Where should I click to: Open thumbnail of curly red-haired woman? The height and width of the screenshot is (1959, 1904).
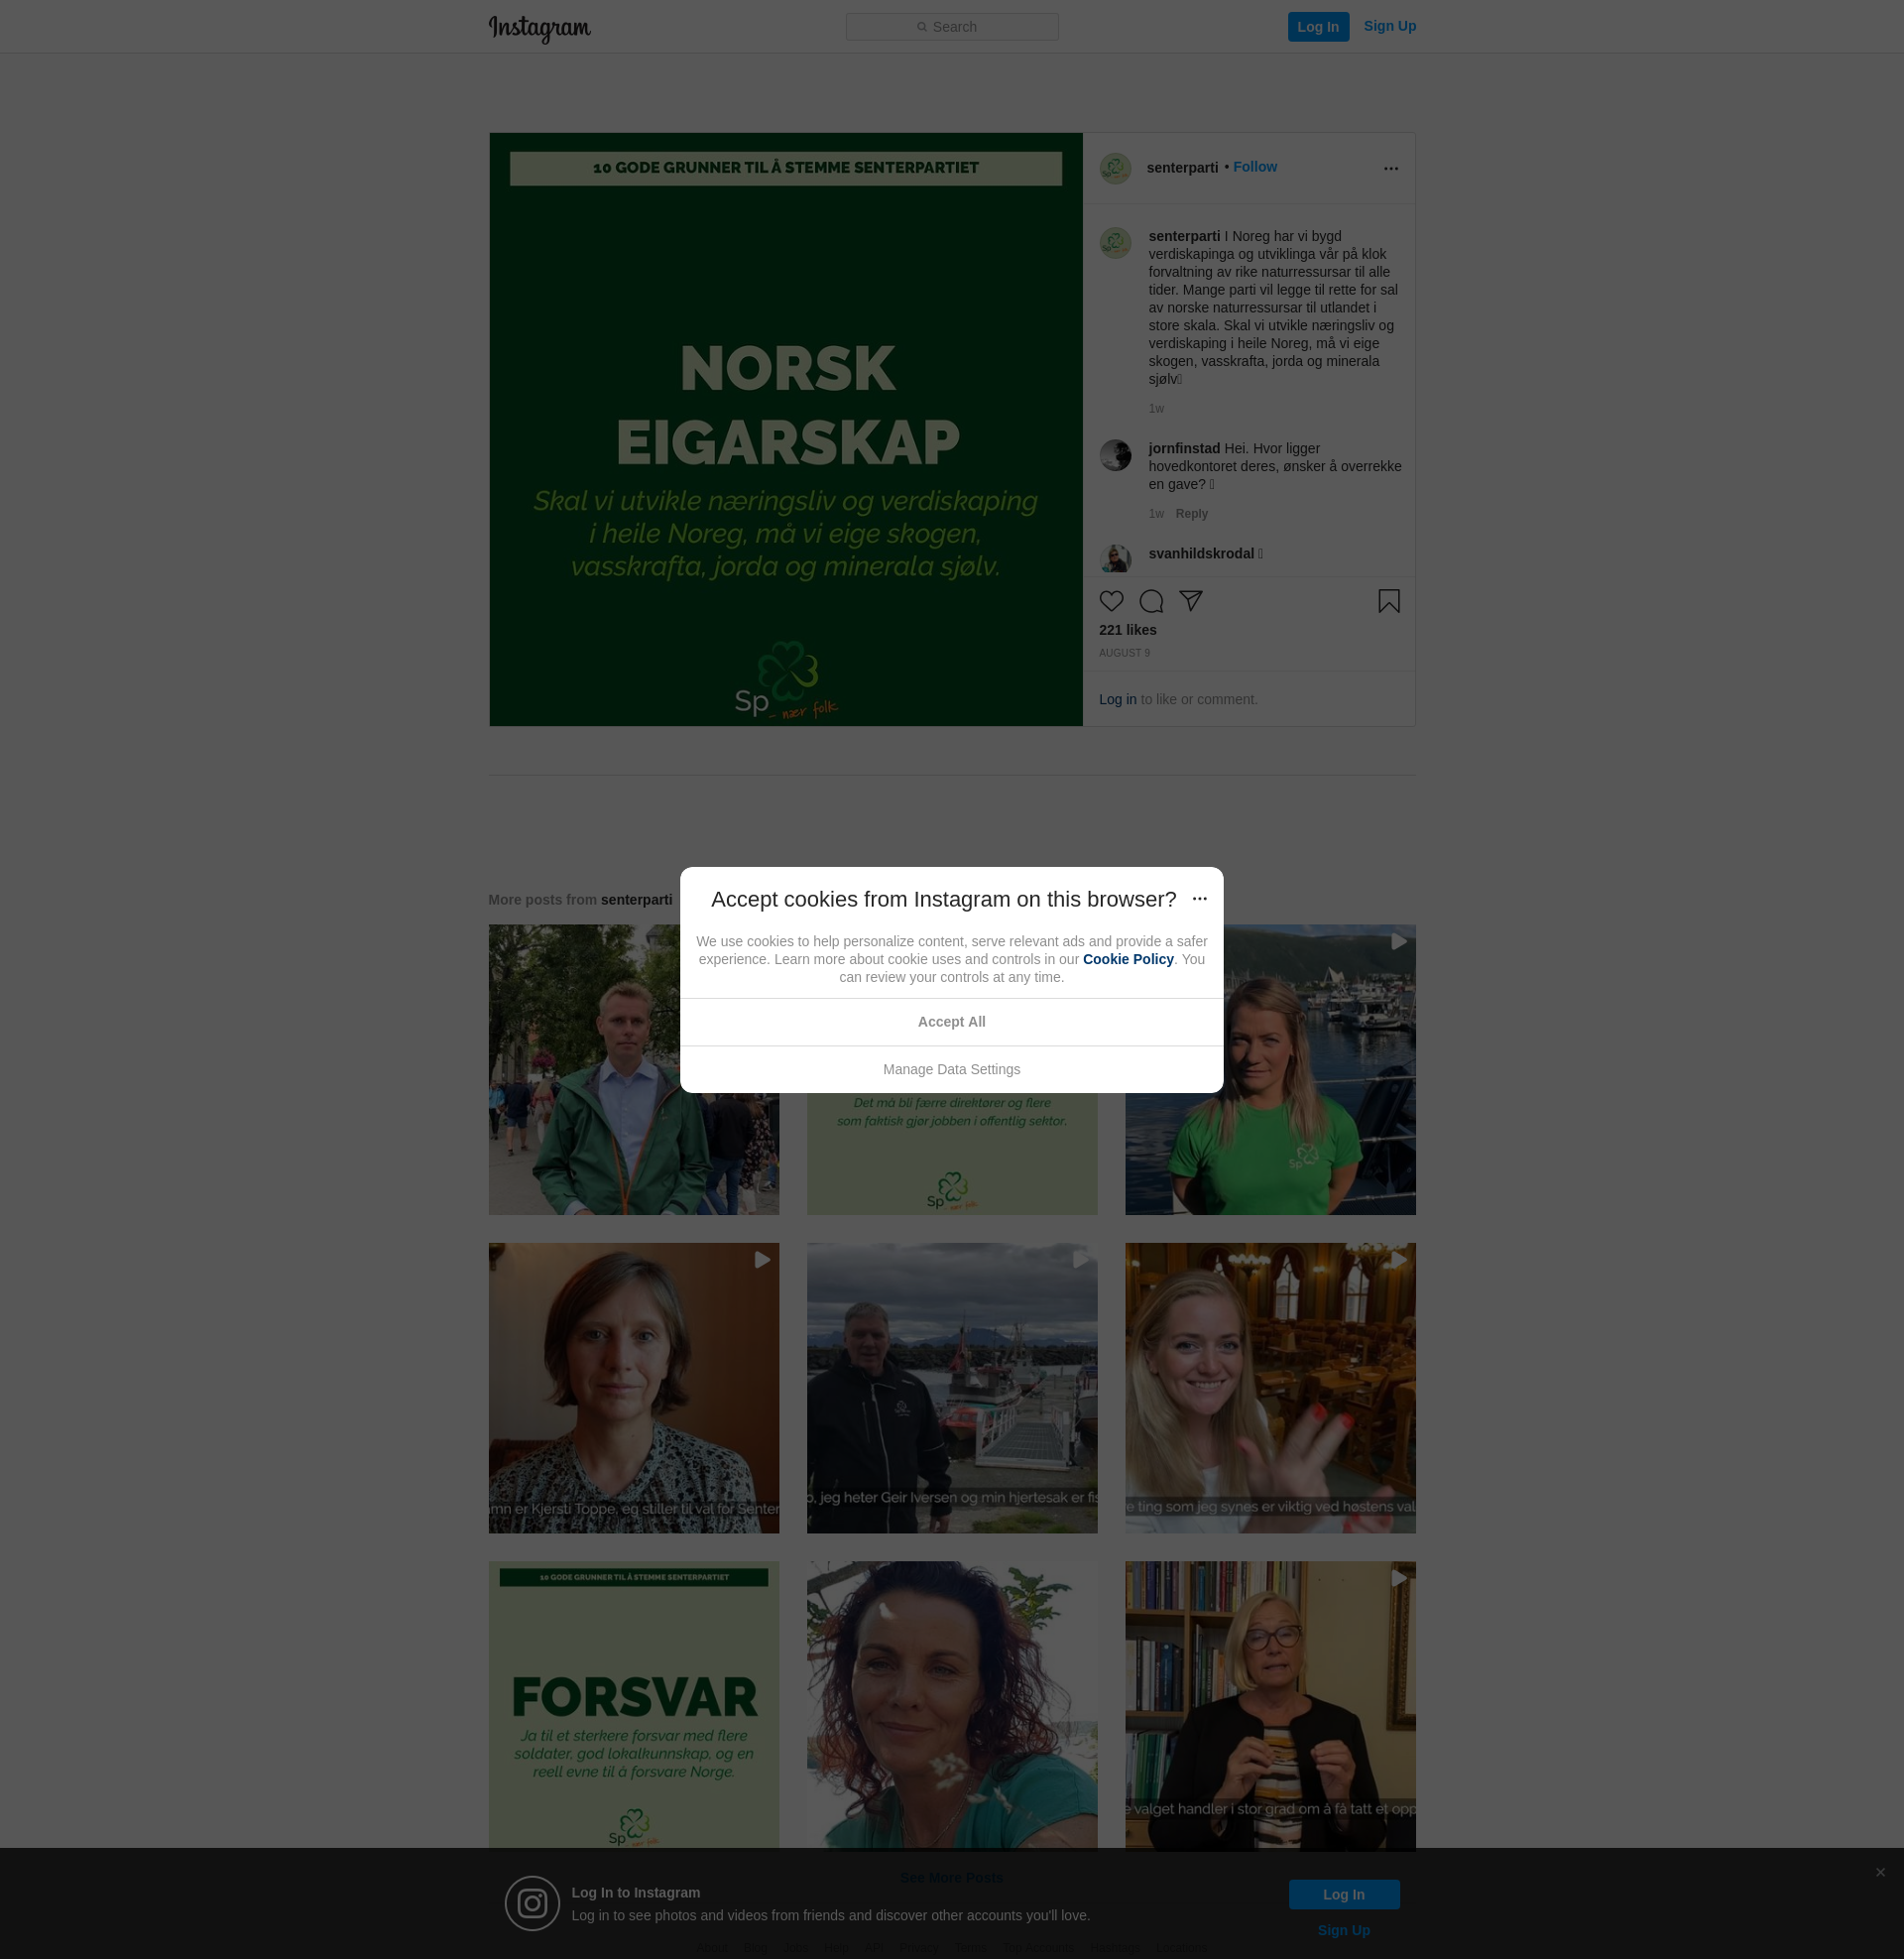click(951, 1705)
